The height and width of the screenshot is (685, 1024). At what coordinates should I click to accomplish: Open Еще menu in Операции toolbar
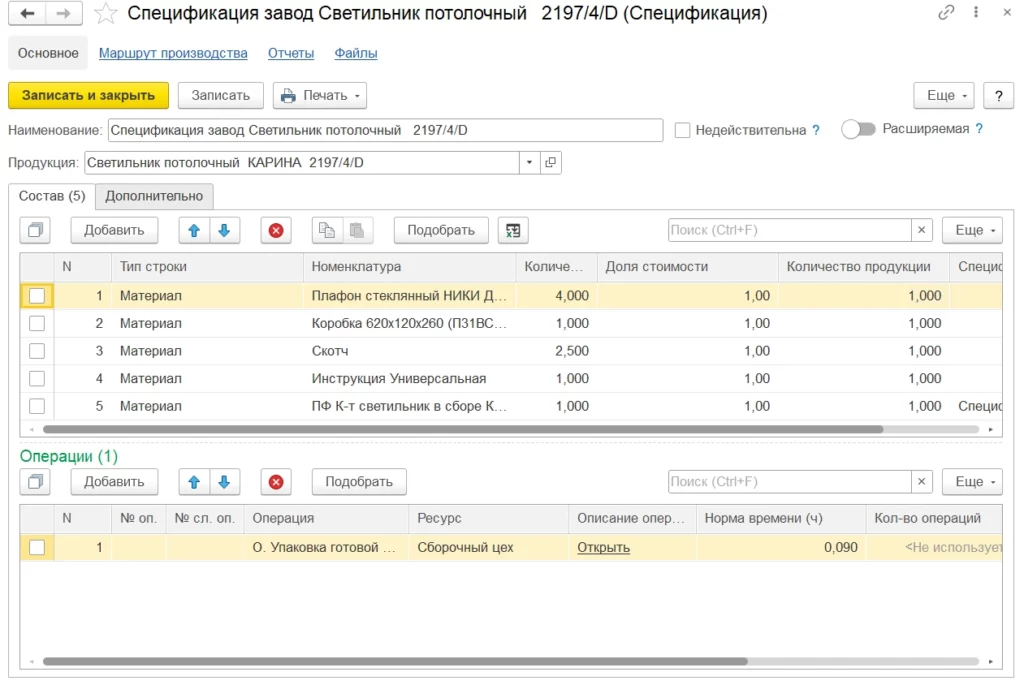[x=972, y=482]
